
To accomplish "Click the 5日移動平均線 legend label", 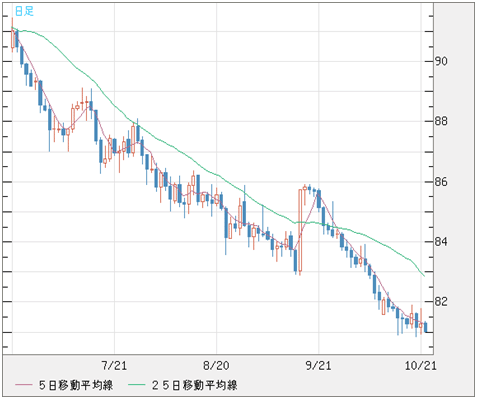I will pyautogui.click(x=76, y=385).
